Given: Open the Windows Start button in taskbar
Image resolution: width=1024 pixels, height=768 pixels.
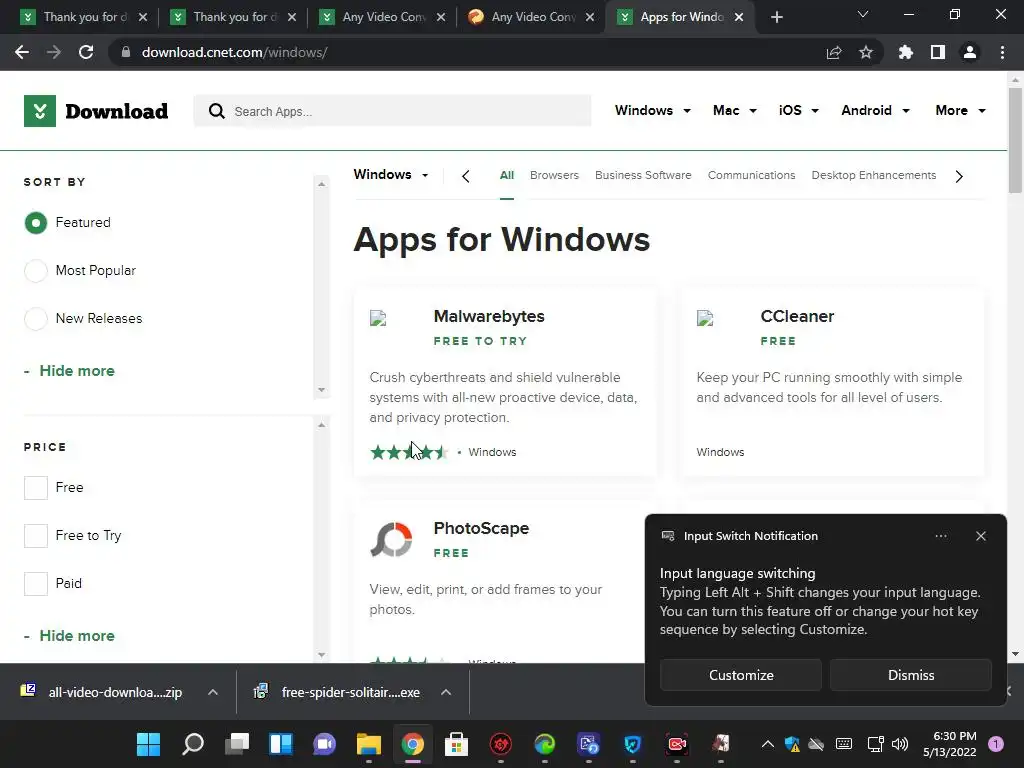Looking at the screenshot, I should click(148, 744).
